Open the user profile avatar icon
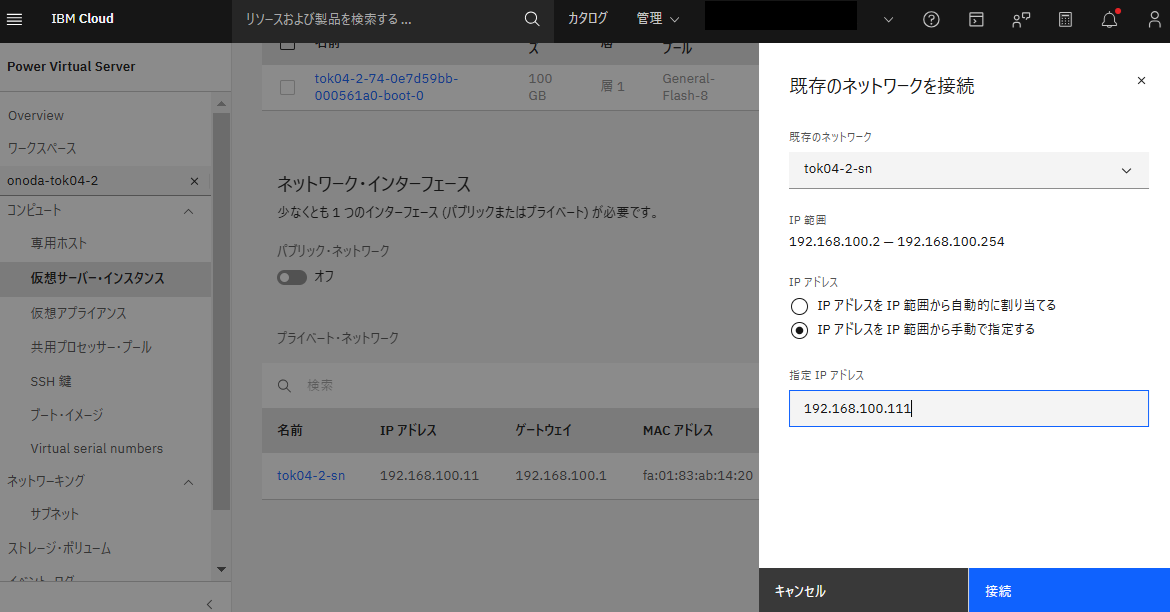The width and height of the screenshot is (1170, 612). pos(1154,20)
